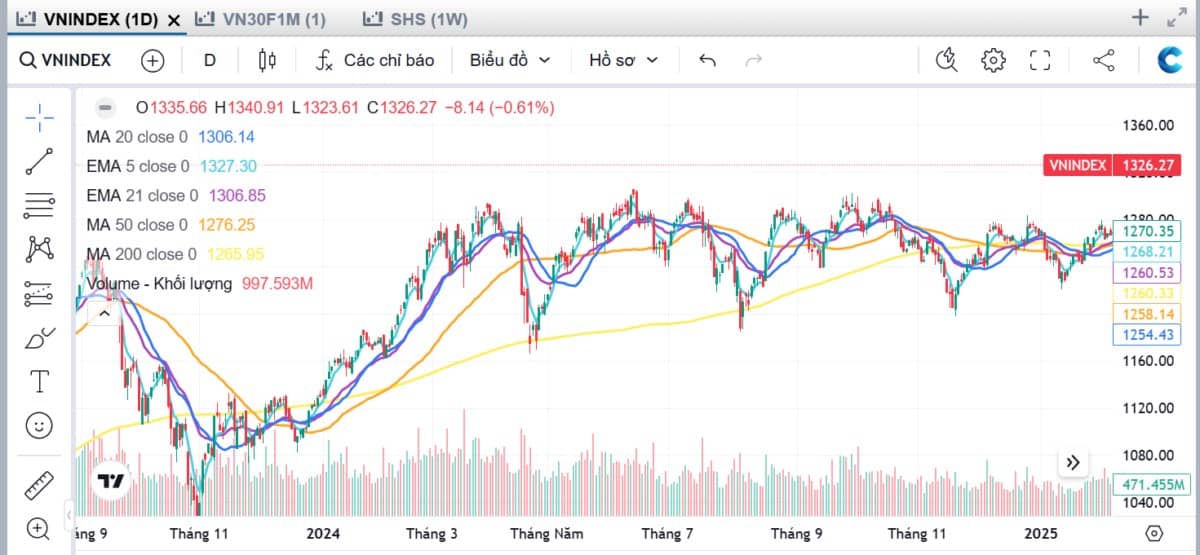Enter fullscreen chart mode

coord(1040,60)
